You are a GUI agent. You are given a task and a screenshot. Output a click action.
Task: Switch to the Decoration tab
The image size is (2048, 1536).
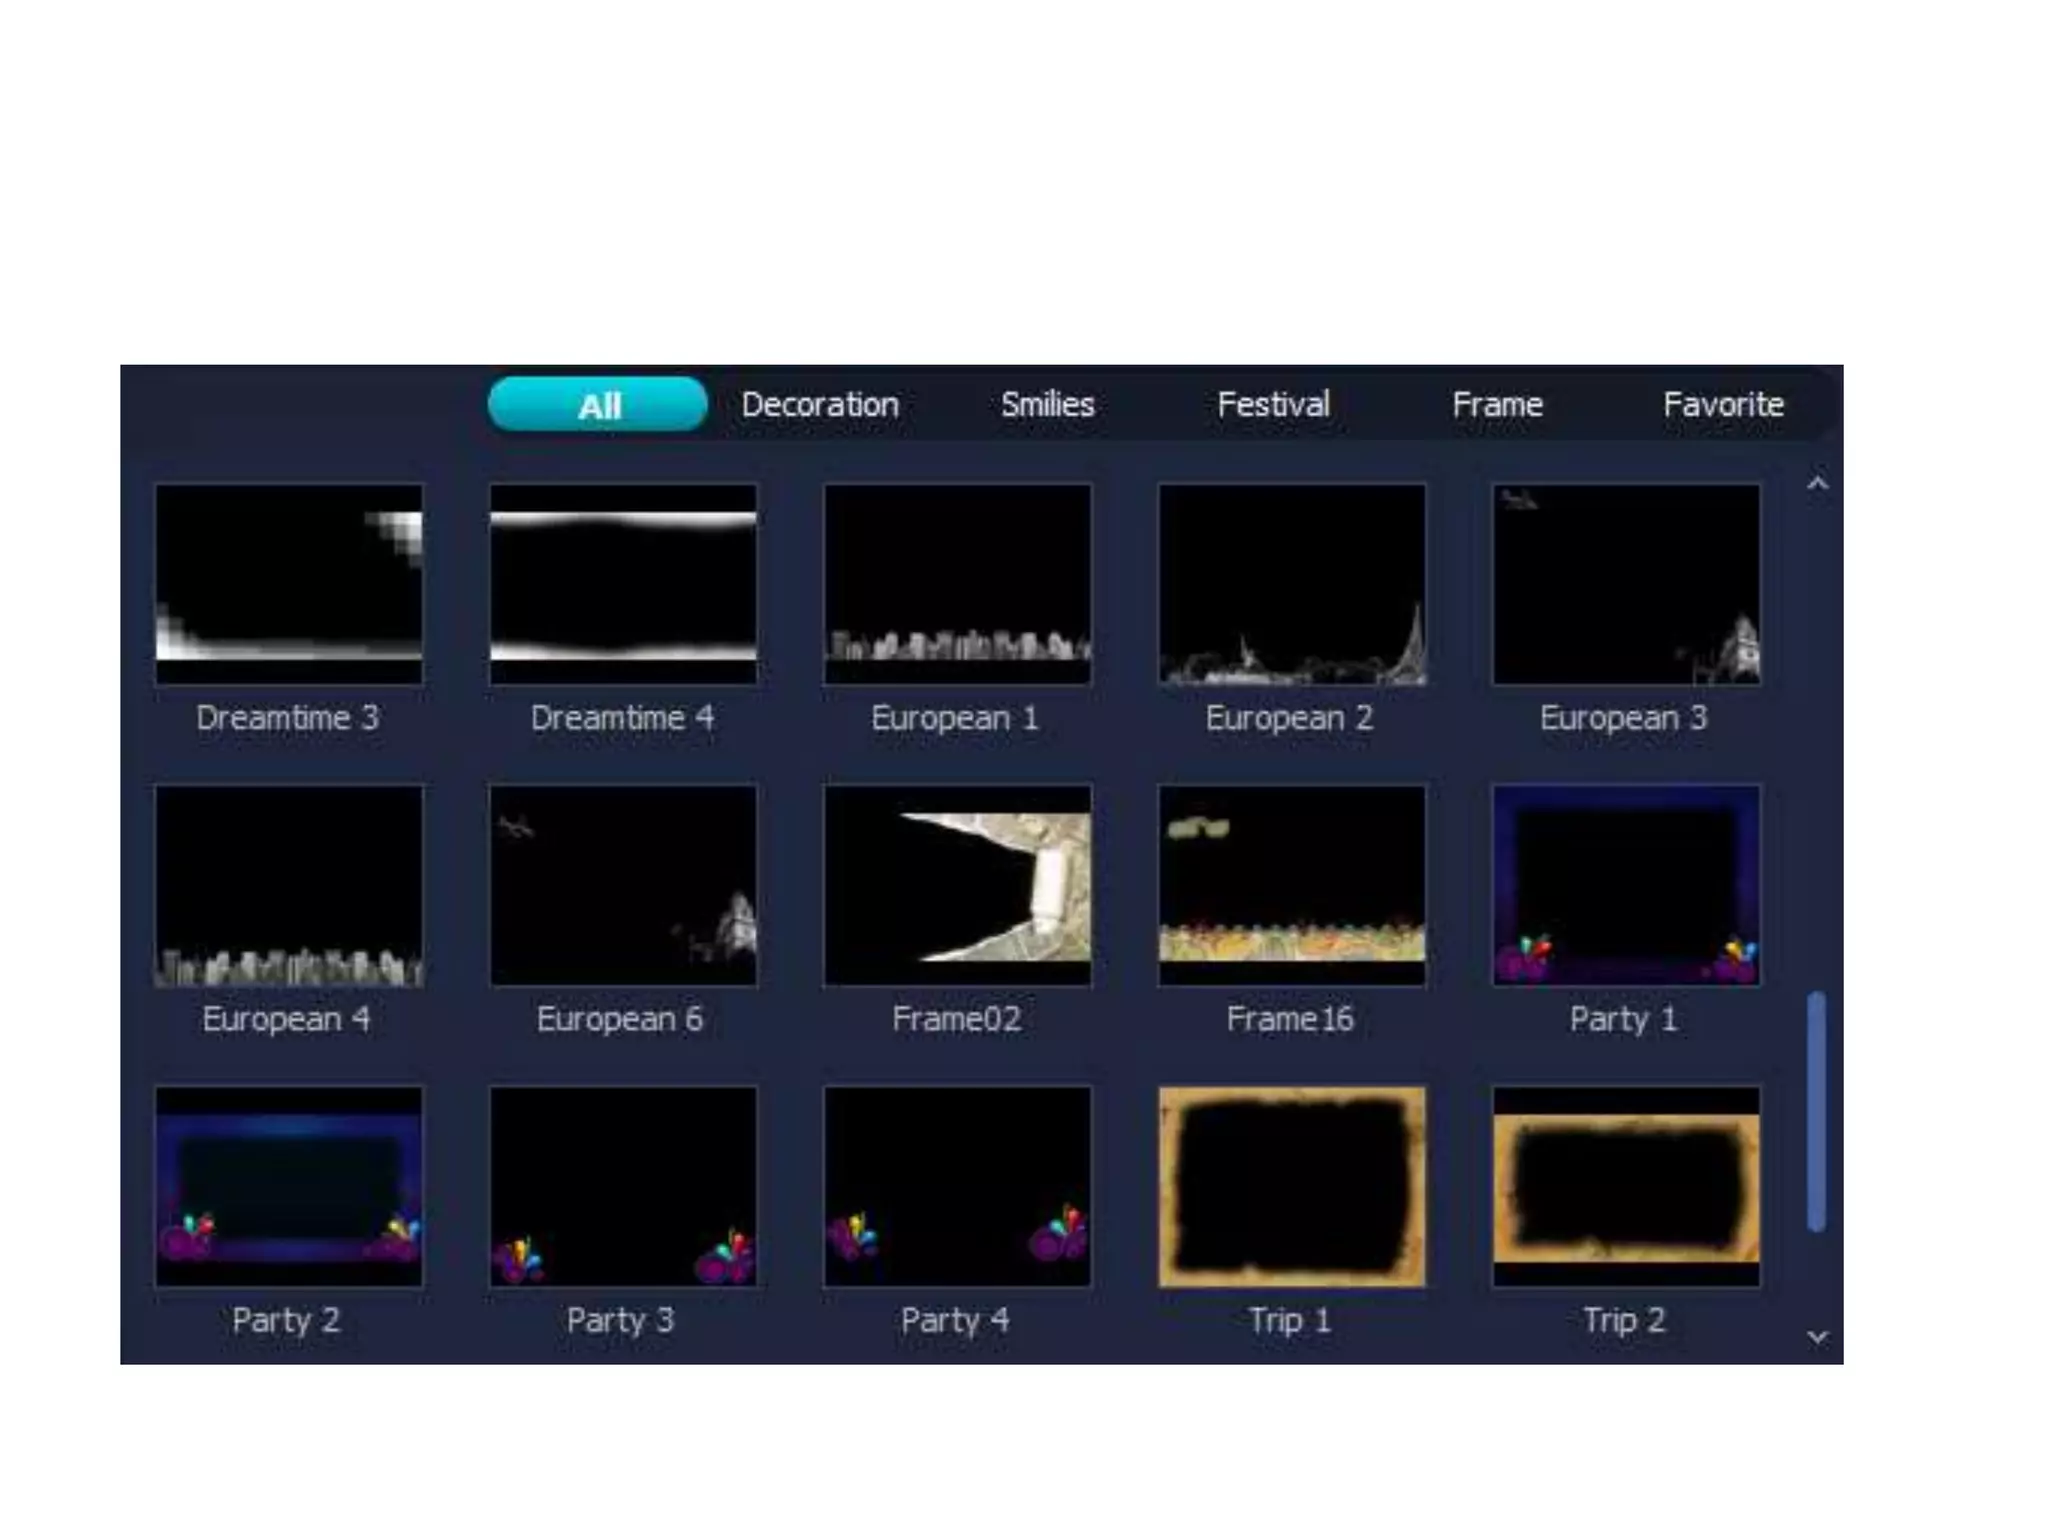click(x=820, y=405)
